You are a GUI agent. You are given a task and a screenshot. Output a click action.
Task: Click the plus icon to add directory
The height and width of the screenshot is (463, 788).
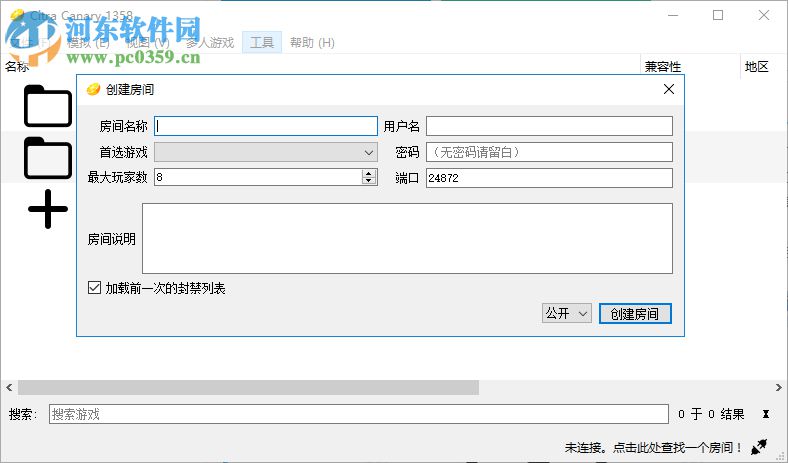tap(48, 209)
